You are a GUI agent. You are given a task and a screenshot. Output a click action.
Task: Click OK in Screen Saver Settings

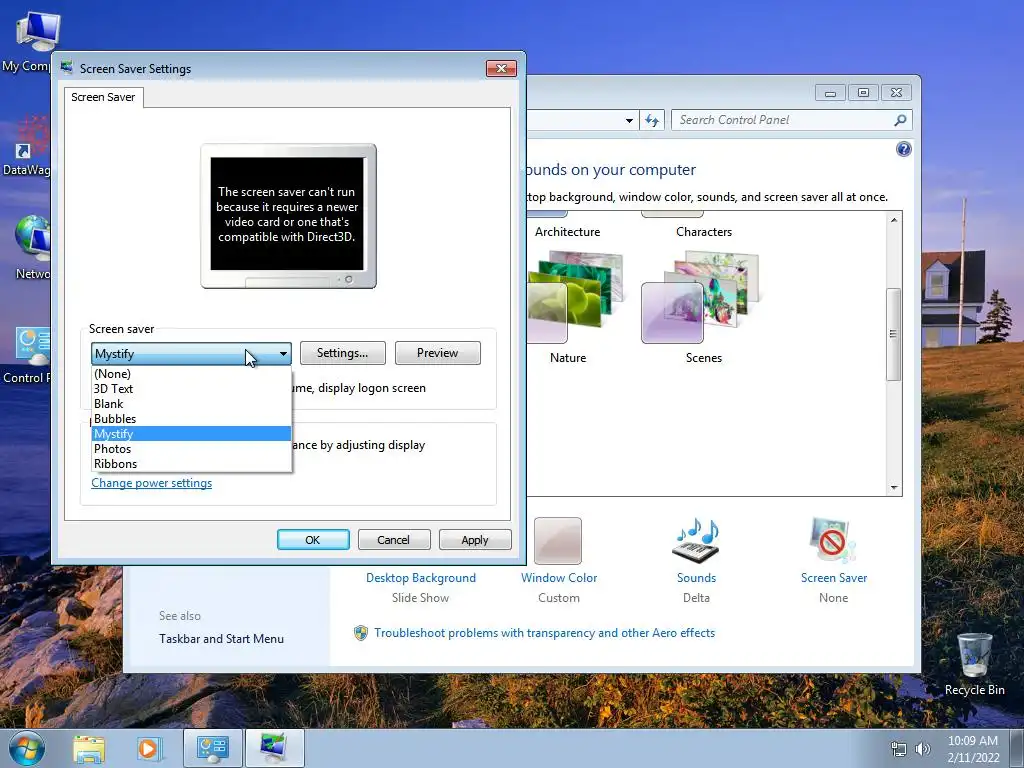point(313,539)
